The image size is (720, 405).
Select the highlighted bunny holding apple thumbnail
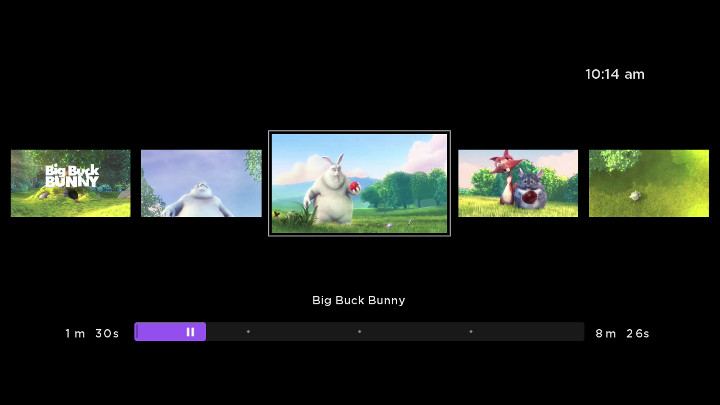pos(359,183)
